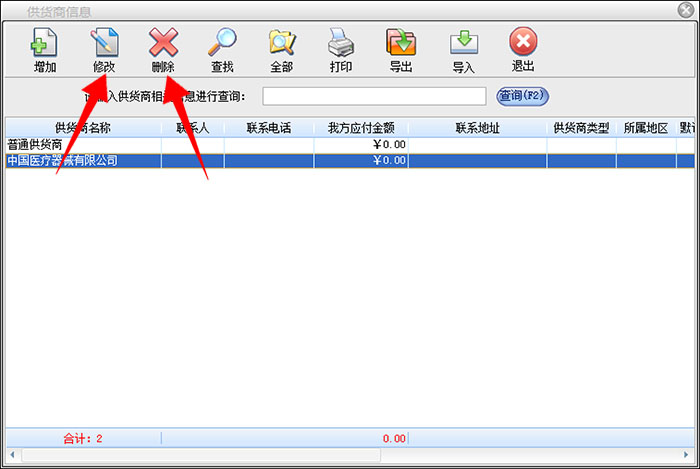Screen dimensions: 700x469
Task: Click the 导入 (Import) icon
Action: coord(463,50)
